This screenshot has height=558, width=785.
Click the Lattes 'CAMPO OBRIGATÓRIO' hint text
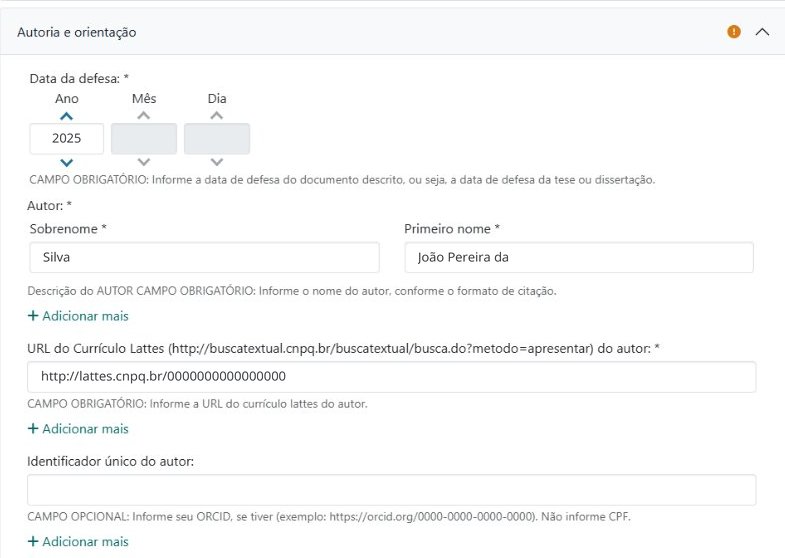[197, 404]
